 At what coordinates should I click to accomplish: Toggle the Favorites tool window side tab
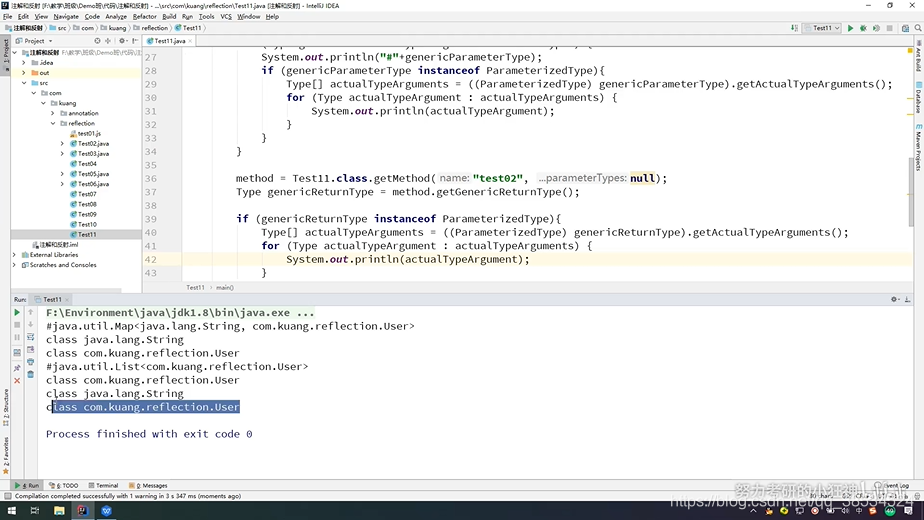tap(5, 455)
